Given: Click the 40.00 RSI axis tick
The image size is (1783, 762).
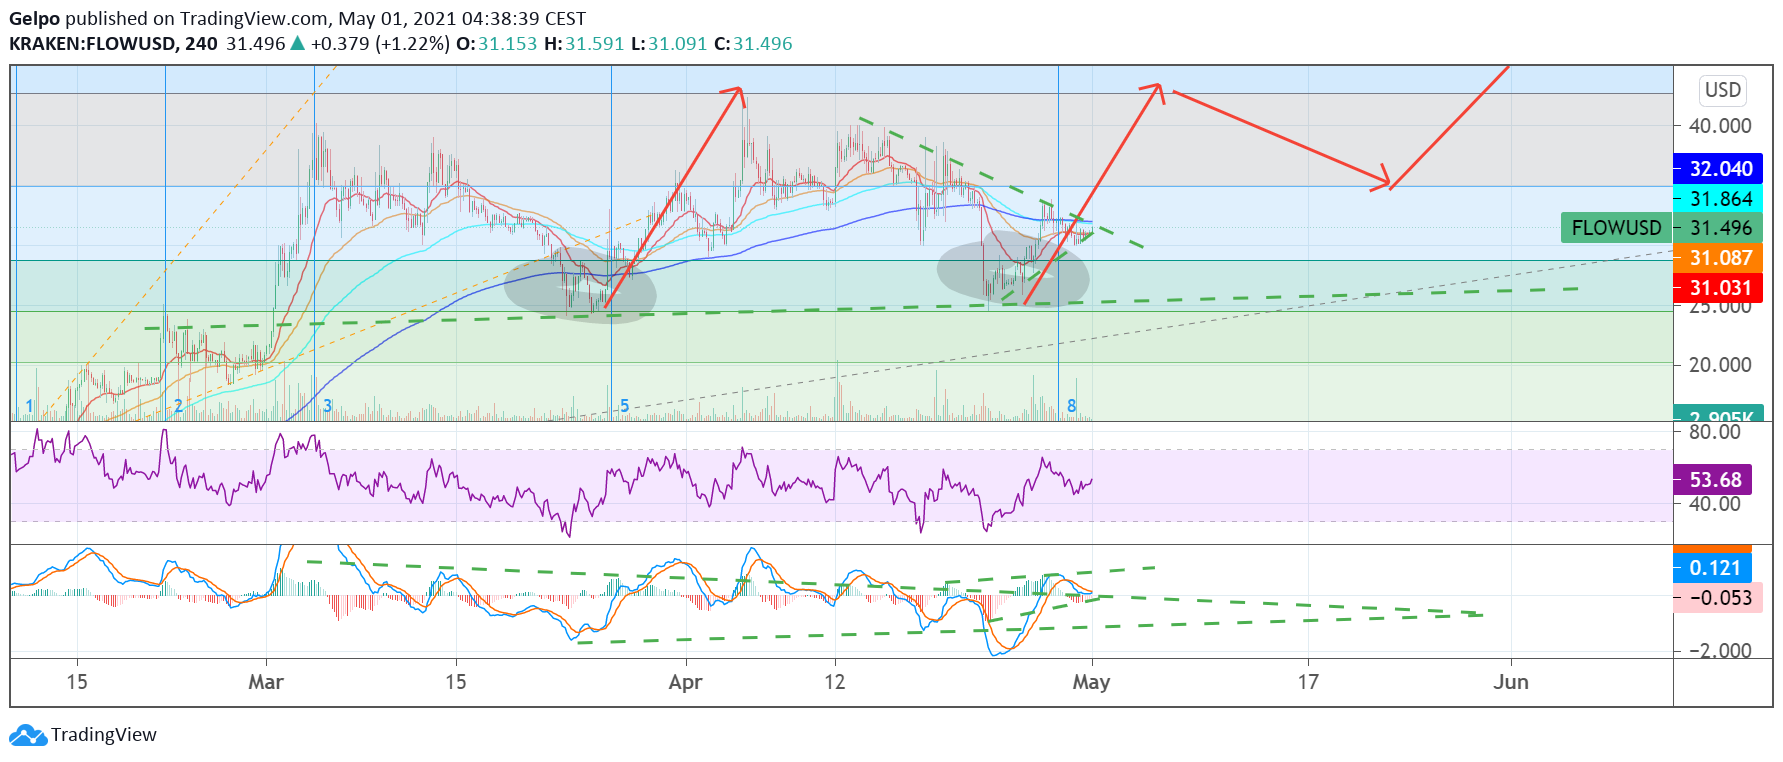Looking at the screenshot, I should [x=1715, y=504].
